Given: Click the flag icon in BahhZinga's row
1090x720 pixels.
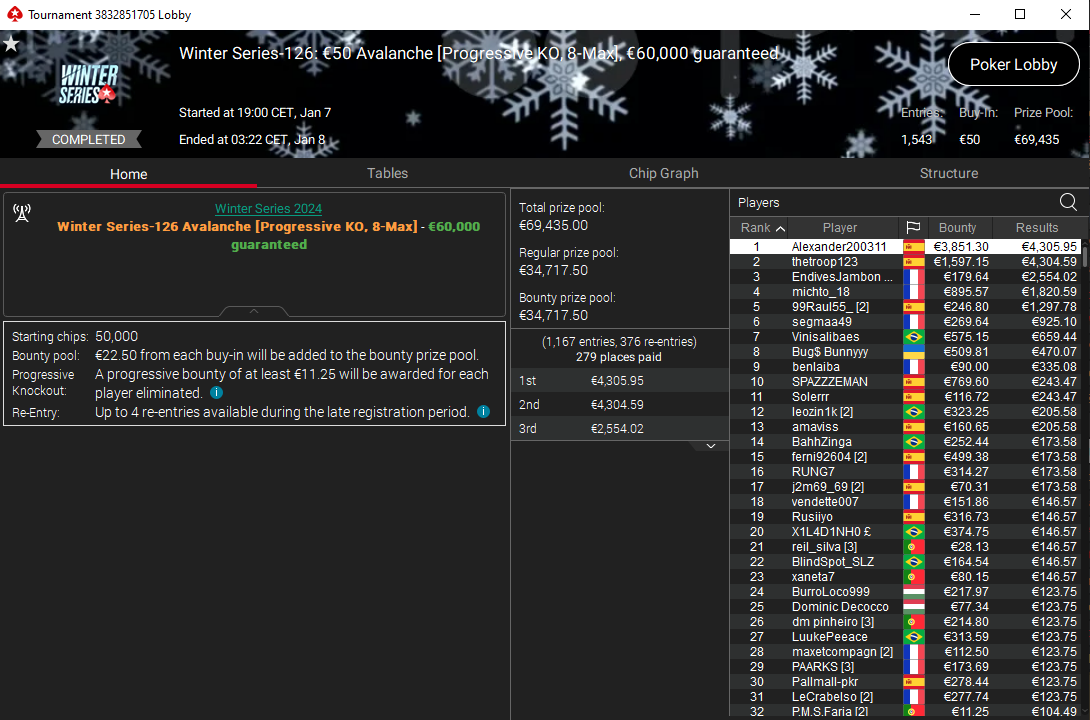Looking at the screenshot, I should coord(913,442).
